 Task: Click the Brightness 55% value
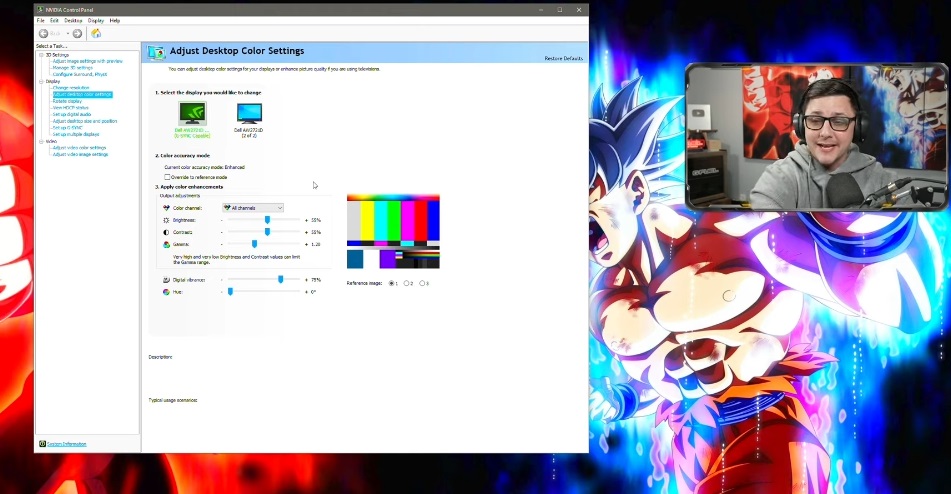pyautogui.click(x=315, y=220)
